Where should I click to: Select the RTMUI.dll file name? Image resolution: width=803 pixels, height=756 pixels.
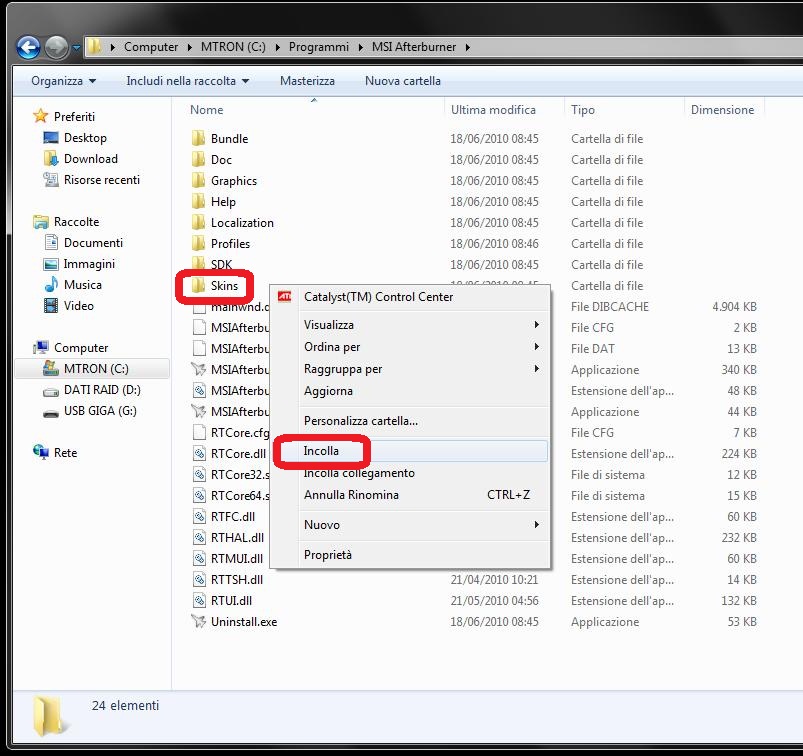pos(237,558)
